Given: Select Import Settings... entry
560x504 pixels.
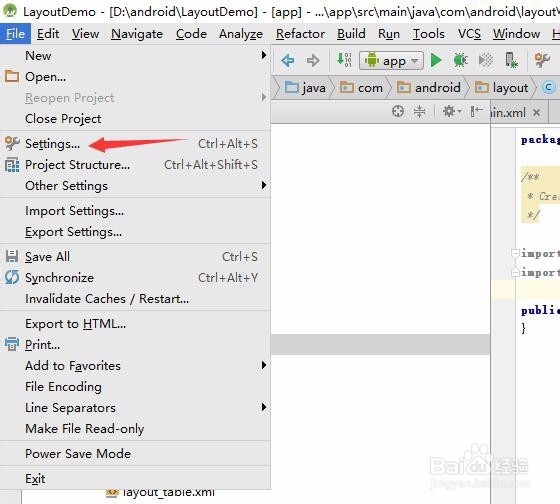Looking at the screenshot, I should point(135,211).
